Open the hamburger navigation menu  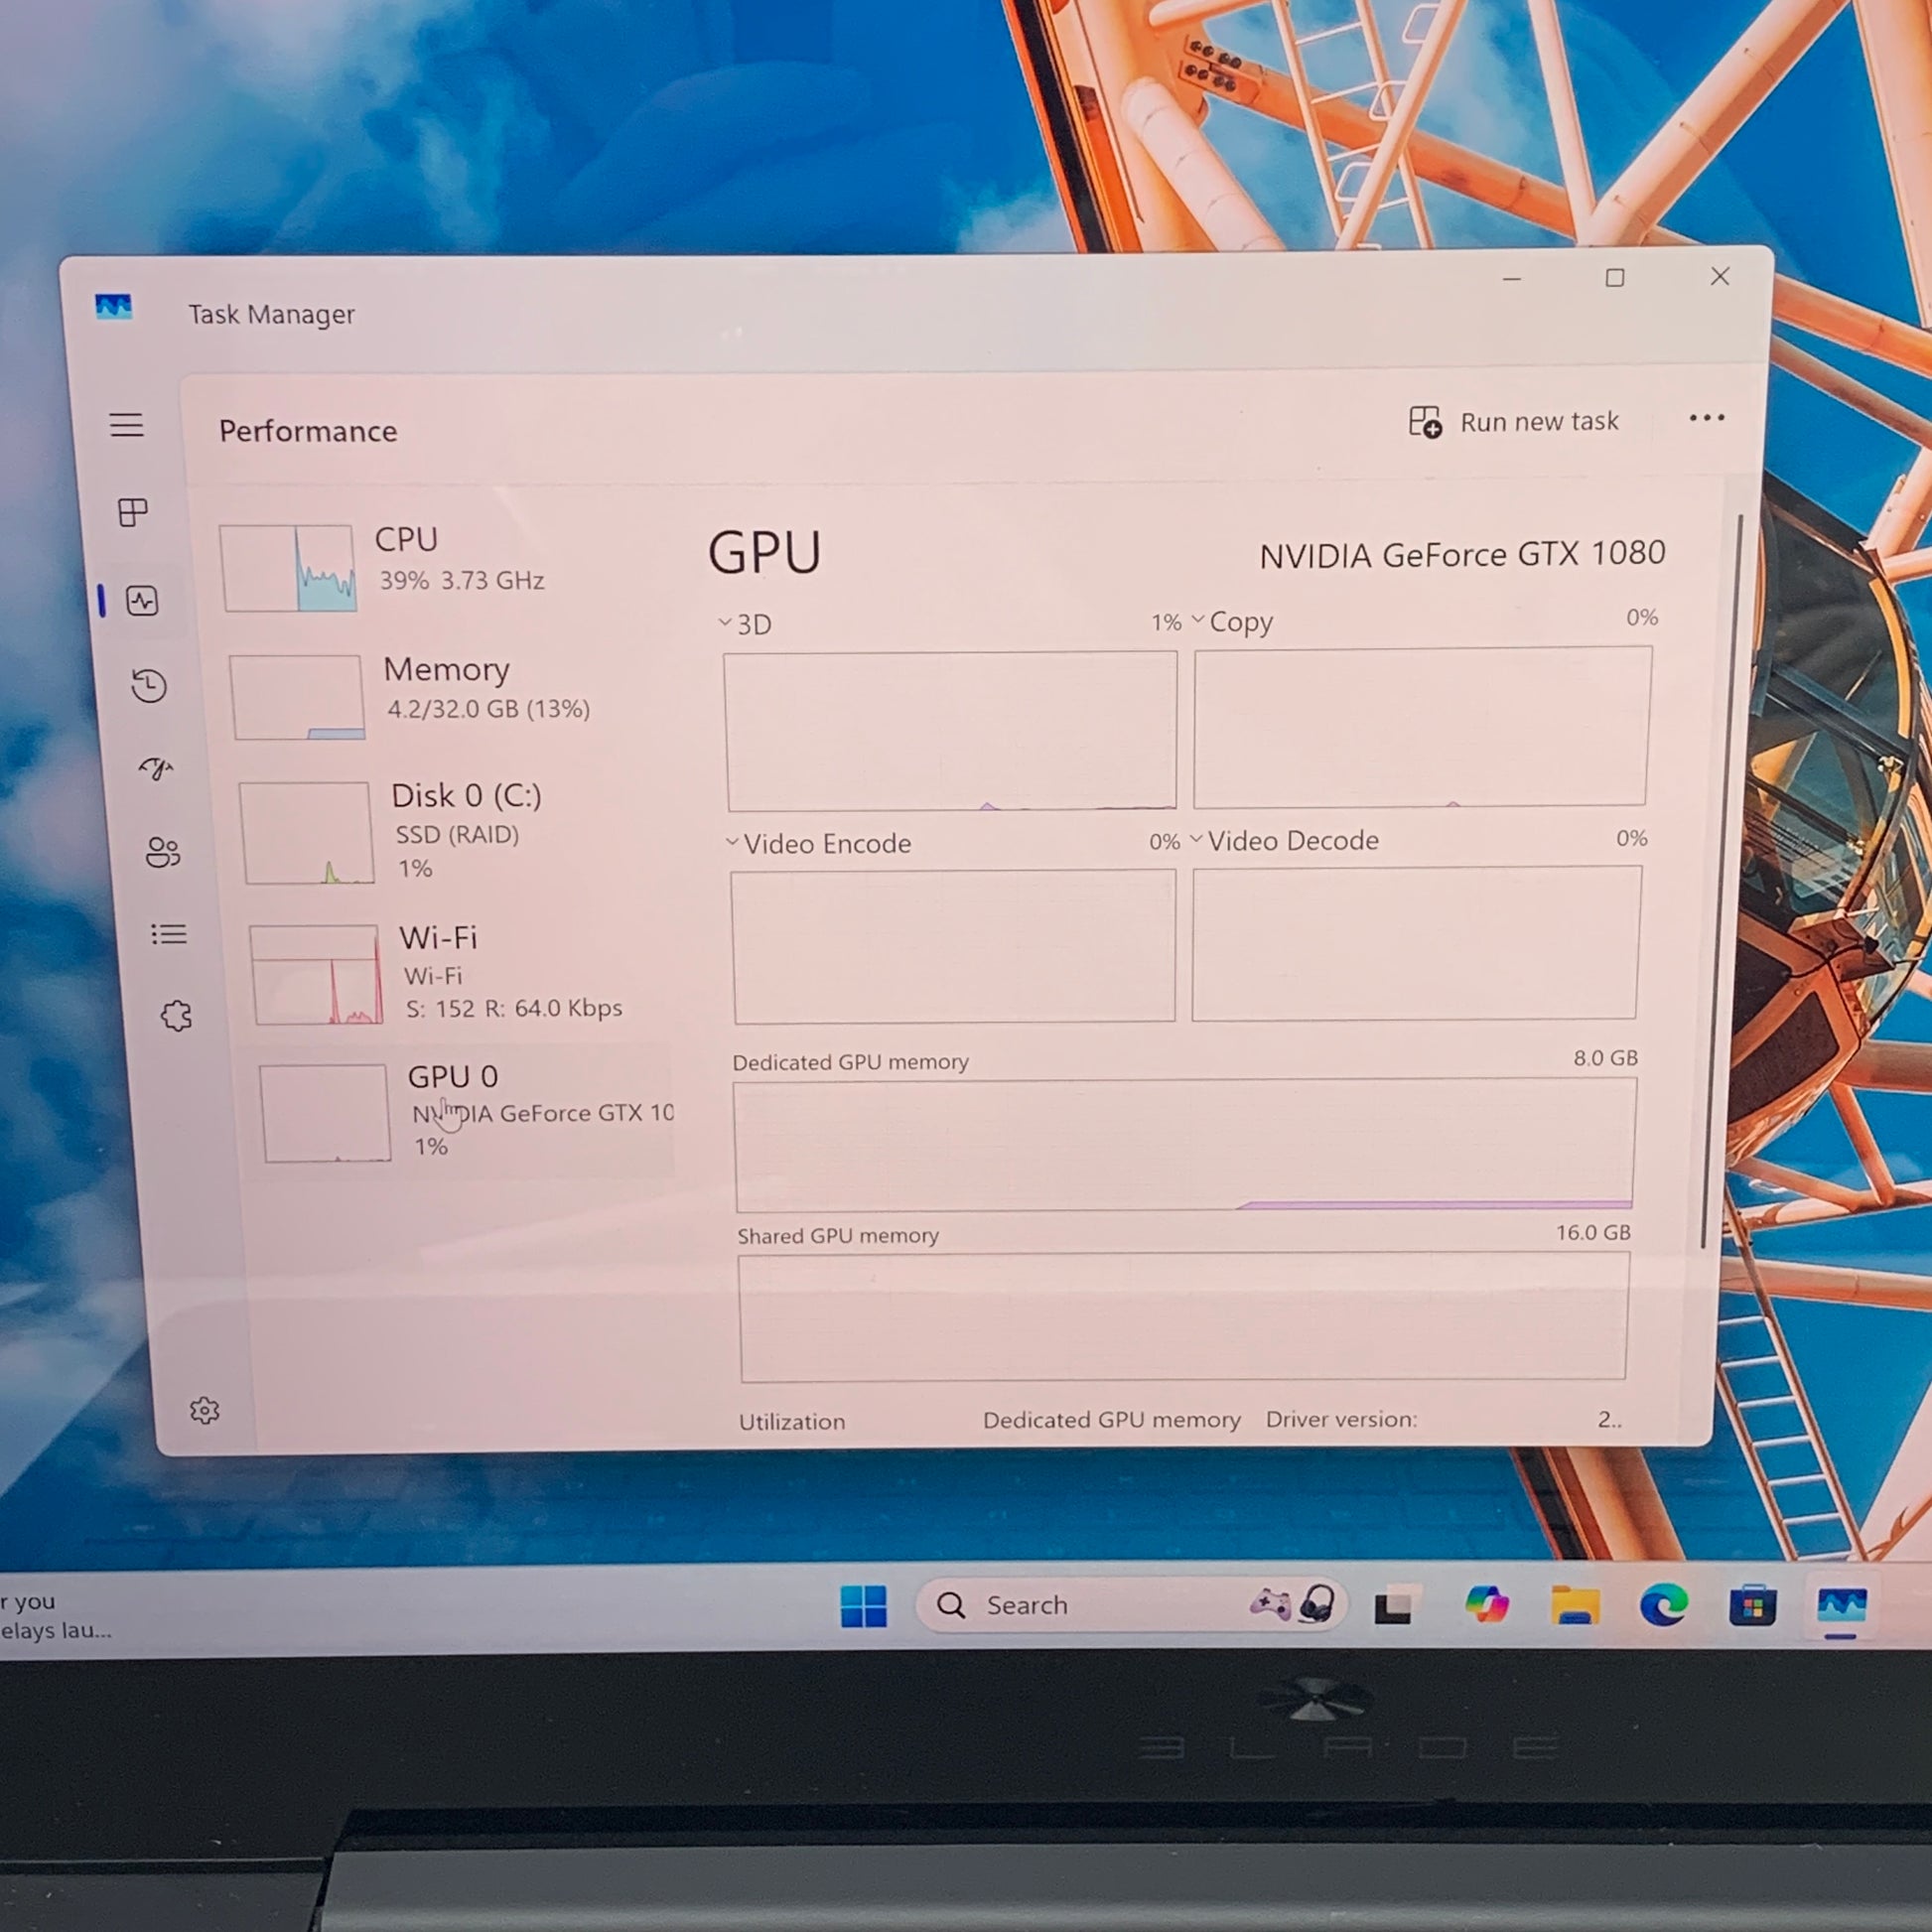(x=126, y=425)
